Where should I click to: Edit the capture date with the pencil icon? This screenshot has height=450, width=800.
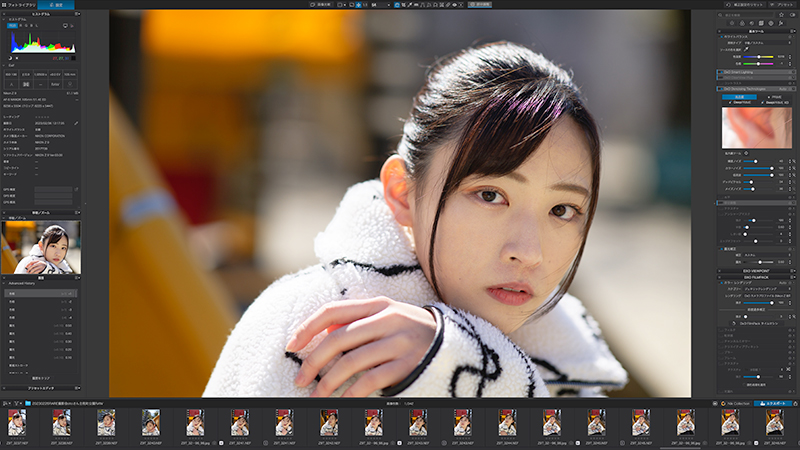76,123
